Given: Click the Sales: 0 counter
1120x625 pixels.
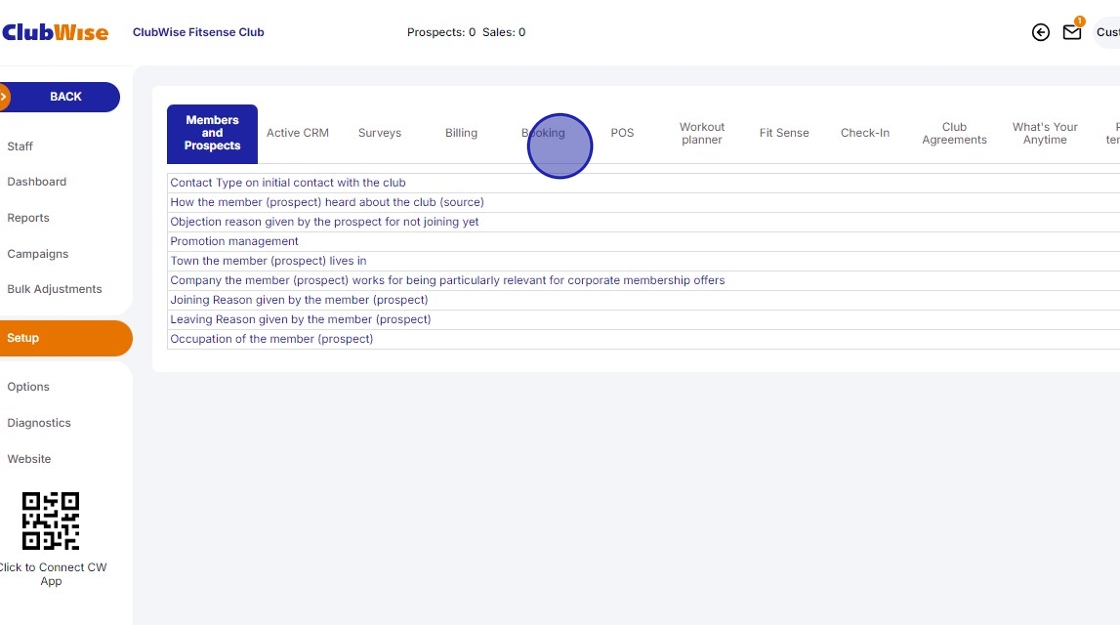Looking at the screenshot, I should coord(504,32).
